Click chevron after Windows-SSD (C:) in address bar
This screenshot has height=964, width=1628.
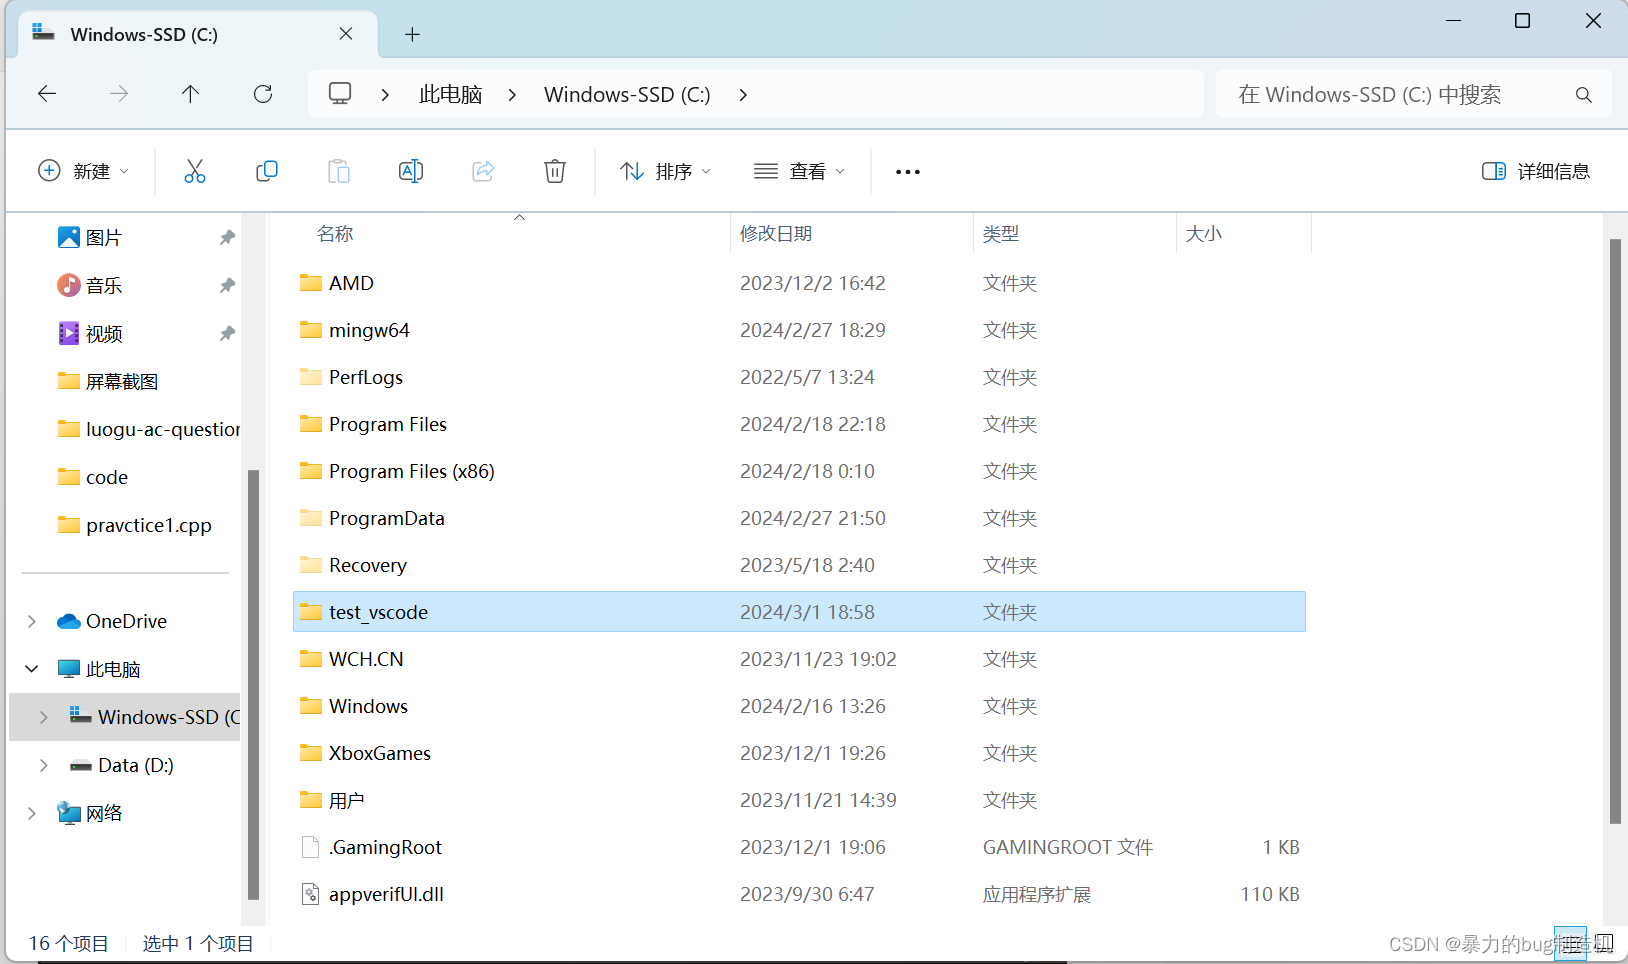[x=743, y=94]
